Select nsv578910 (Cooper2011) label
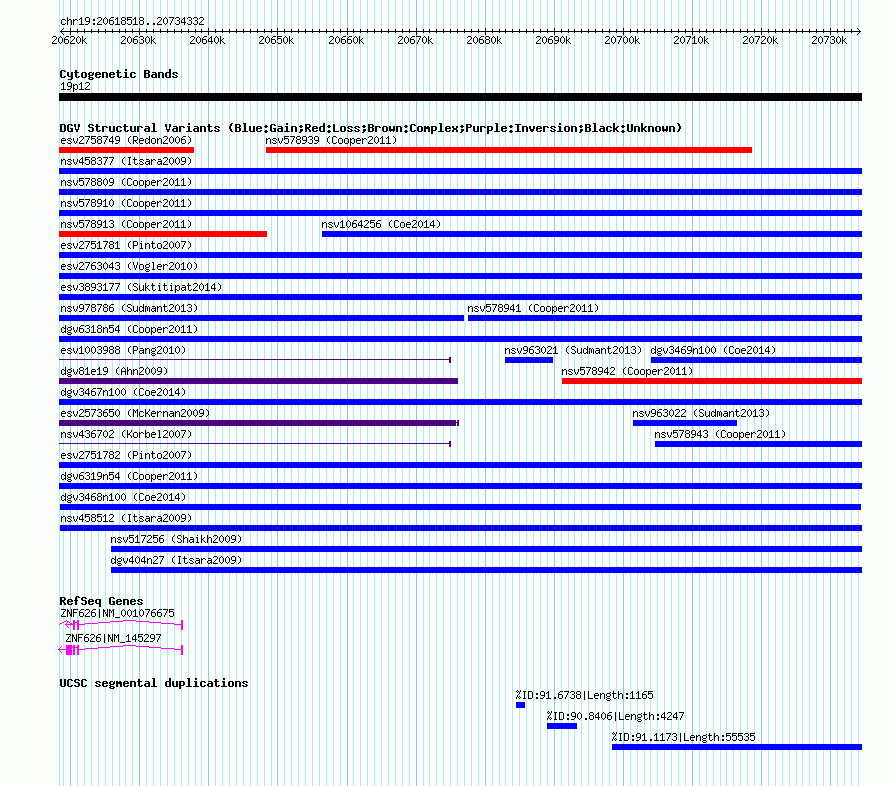 tap(126, 203)
